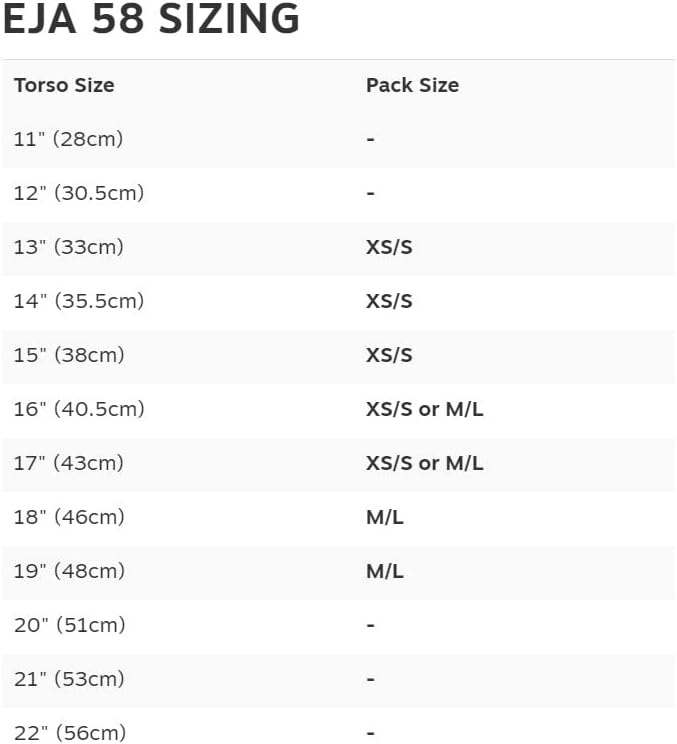Click the 22" (56cm) torso size cell
The image size is (677, 744).
coord(70,733)
